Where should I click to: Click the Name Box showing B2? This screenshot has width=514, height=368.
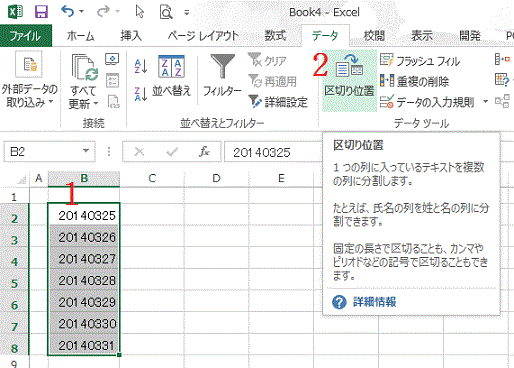43,152
